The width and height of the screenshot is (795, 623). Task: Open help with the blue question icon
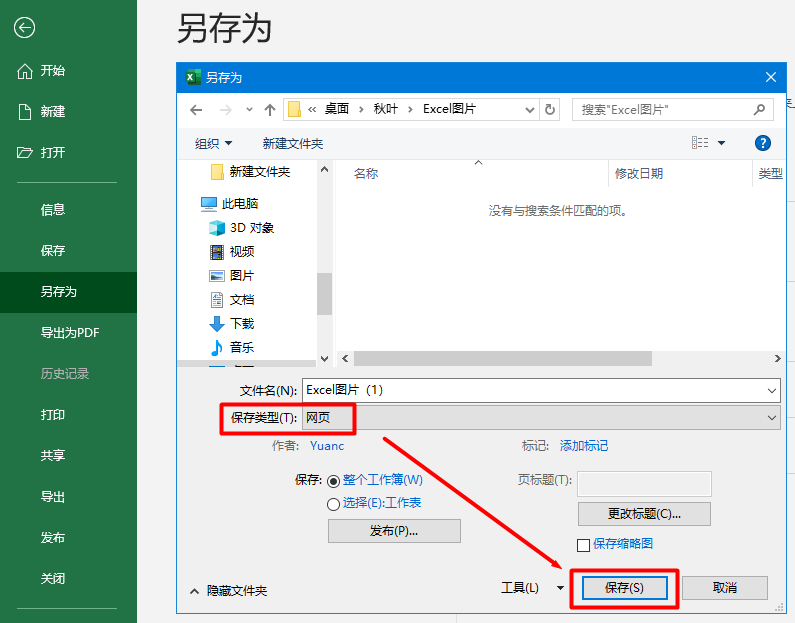(763, 143)
